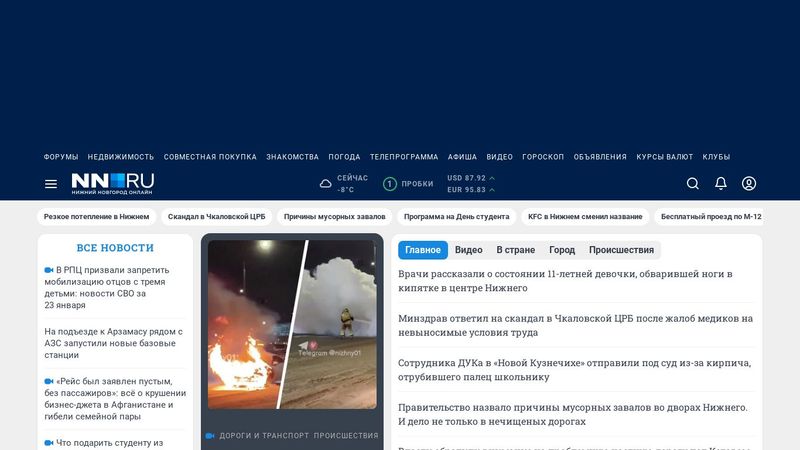The image size is (800, 450).
Task: Open the search magnifier icon
Action: [692, 183]
